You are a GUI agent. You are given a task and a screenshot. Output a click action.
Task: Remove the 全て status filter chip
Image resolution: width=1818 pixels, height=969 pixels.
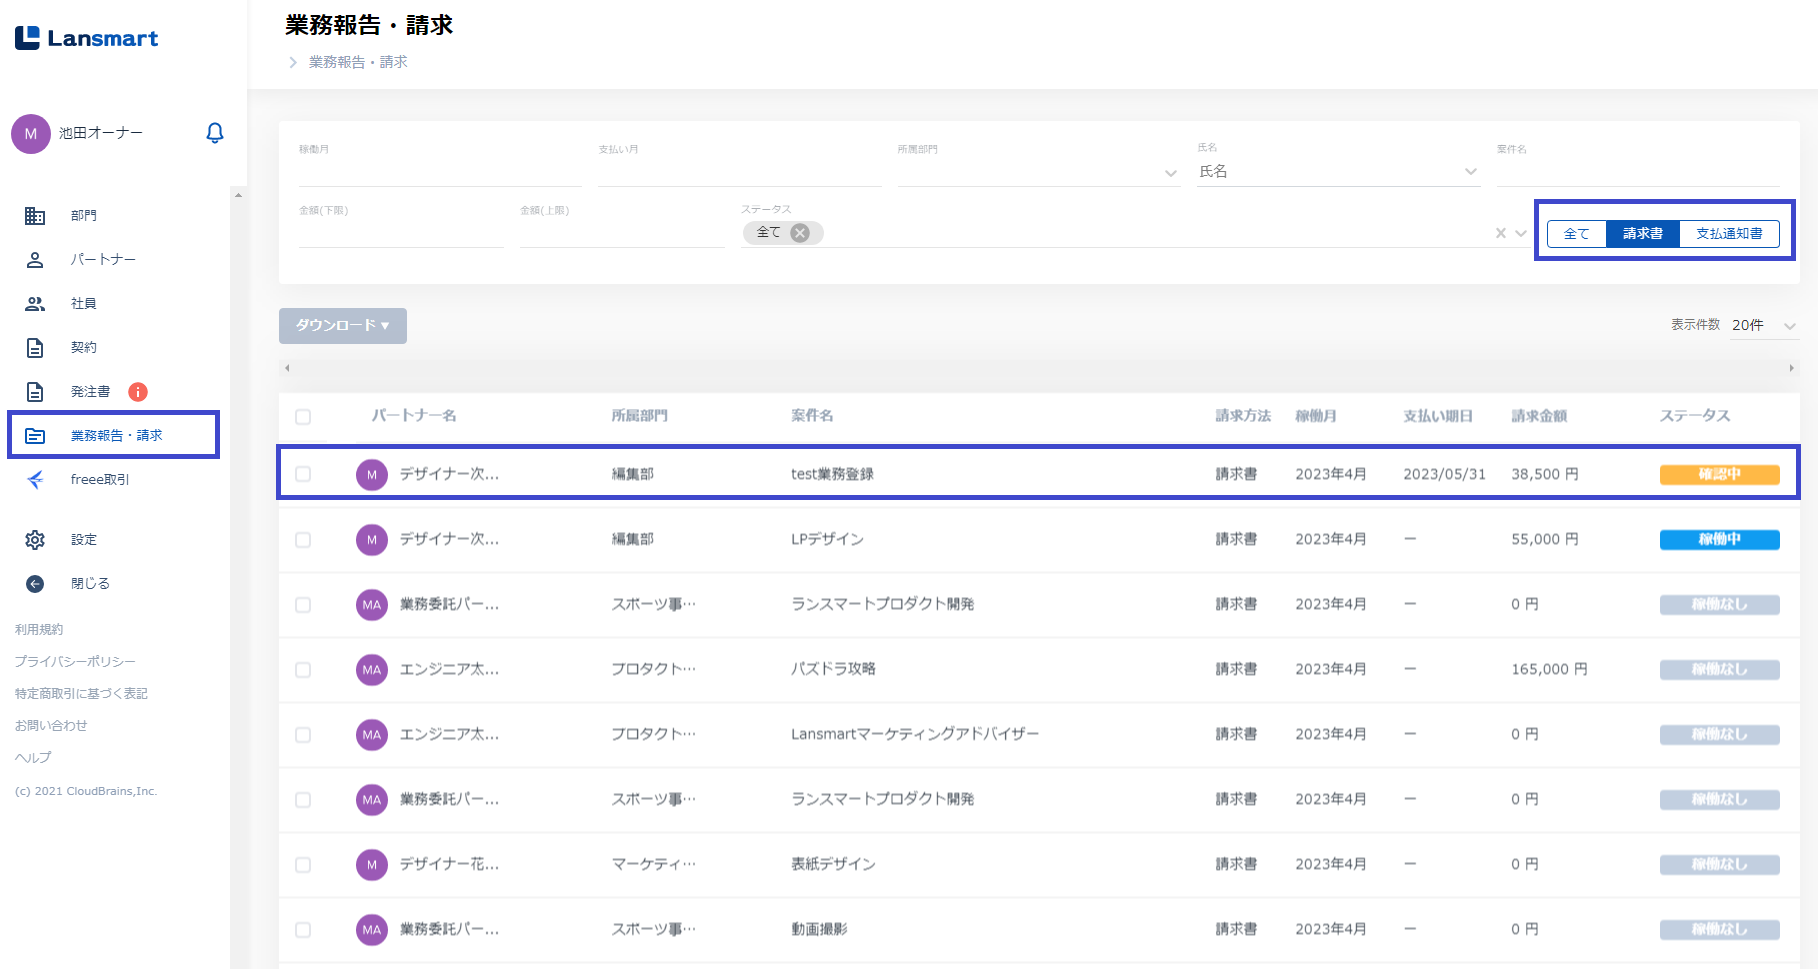(x=800, y=233)
